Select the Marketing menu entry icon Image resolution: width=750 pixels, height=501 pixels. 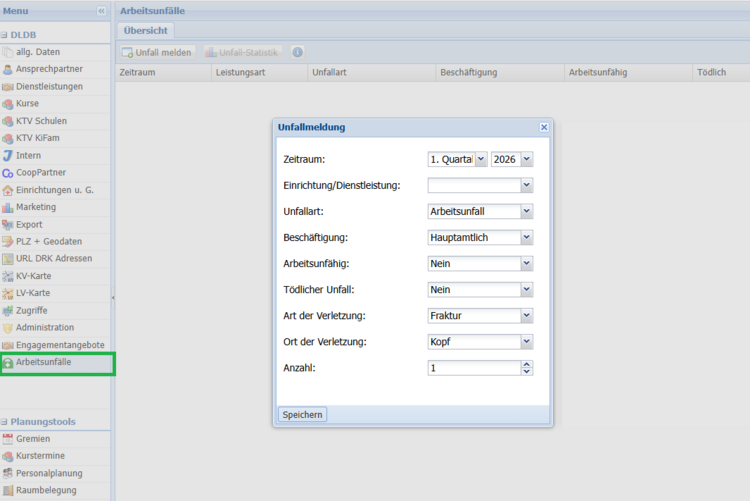pyautogui.click(x=8, y=207)
